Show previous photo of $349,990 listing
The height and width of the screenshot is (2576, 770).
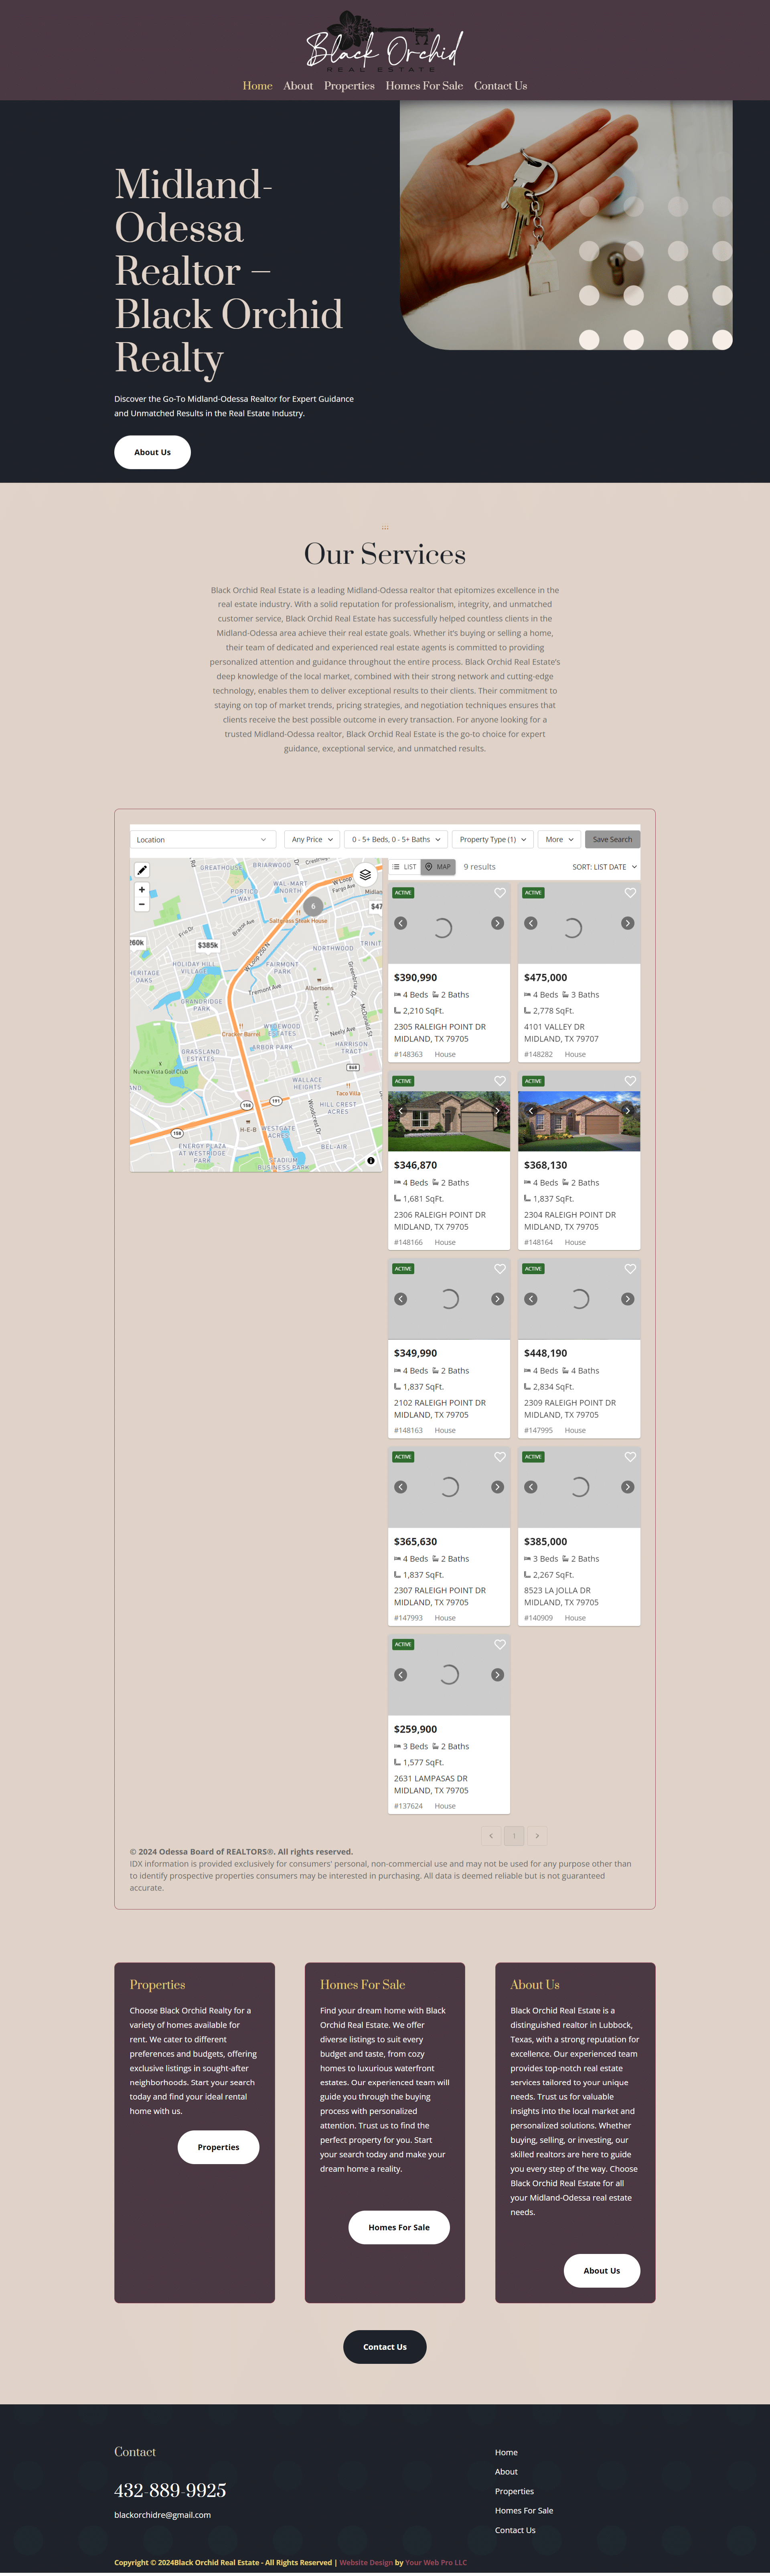coord(401,1299)
